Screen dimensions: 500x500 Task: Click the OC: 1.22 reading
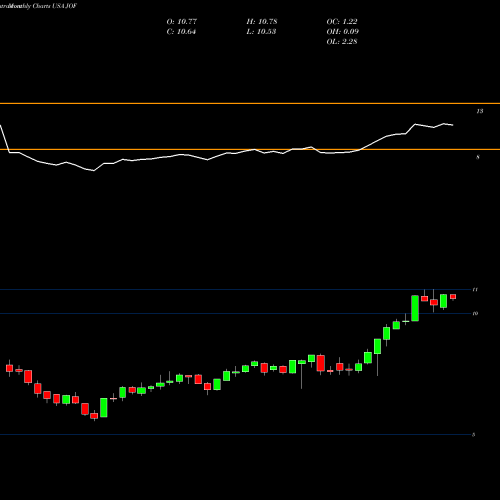pyautogui.click(x=342, y=22)
